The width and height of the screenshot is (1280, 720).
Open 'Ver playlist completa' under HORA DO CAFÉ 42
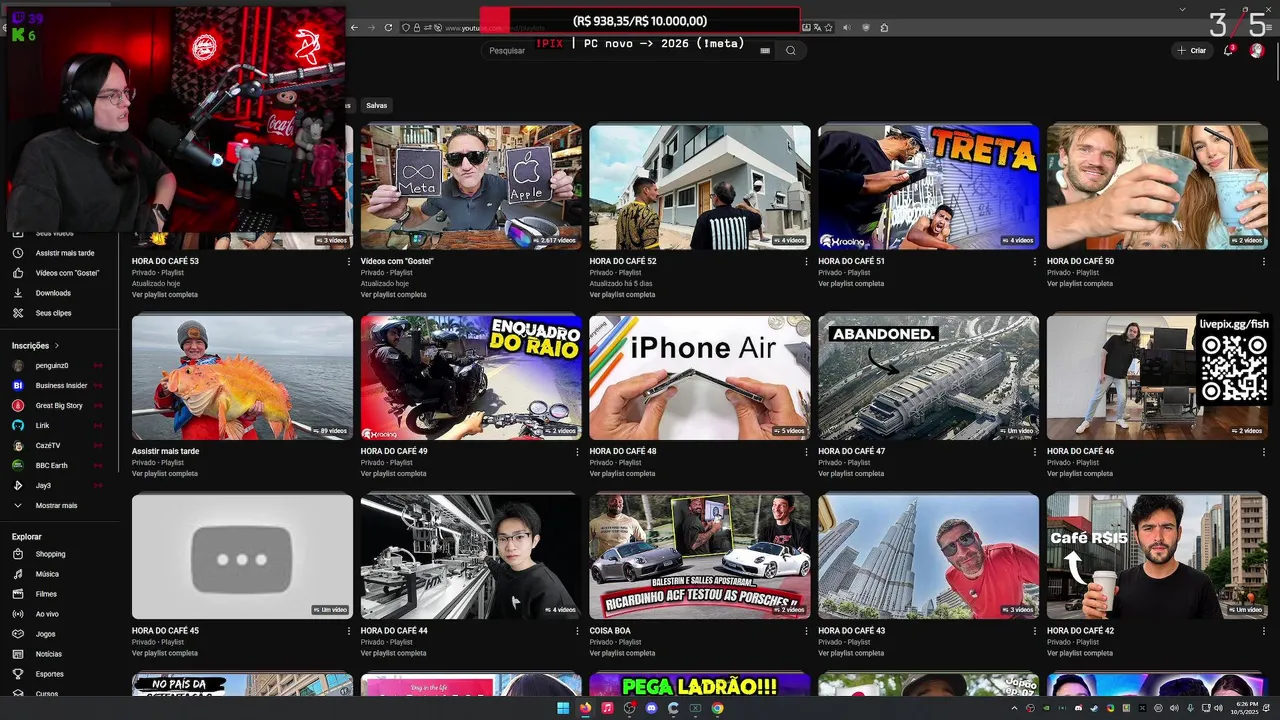click(x=1080, y=653)
